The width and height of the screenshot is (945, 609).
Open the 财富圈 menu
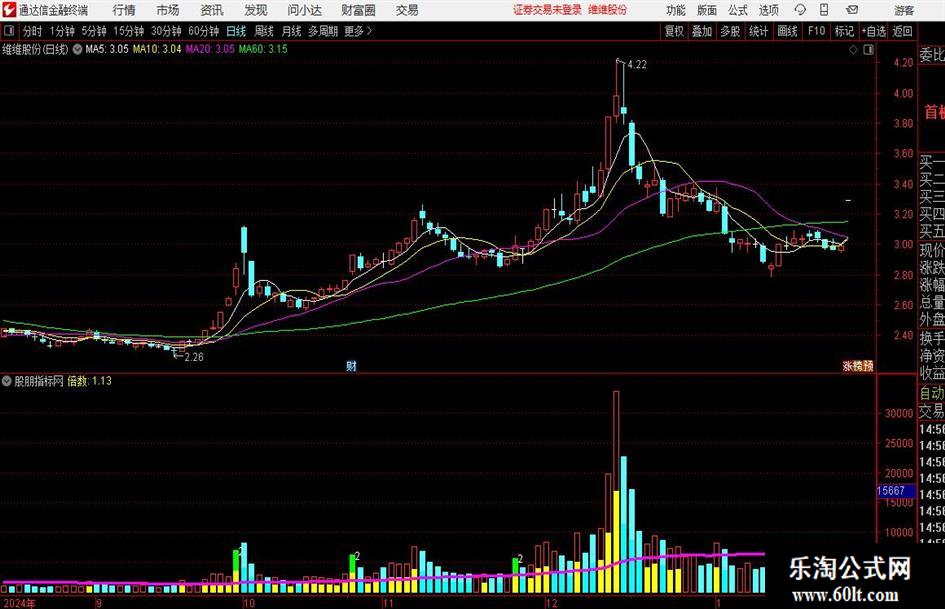click(x=358, y=10)
